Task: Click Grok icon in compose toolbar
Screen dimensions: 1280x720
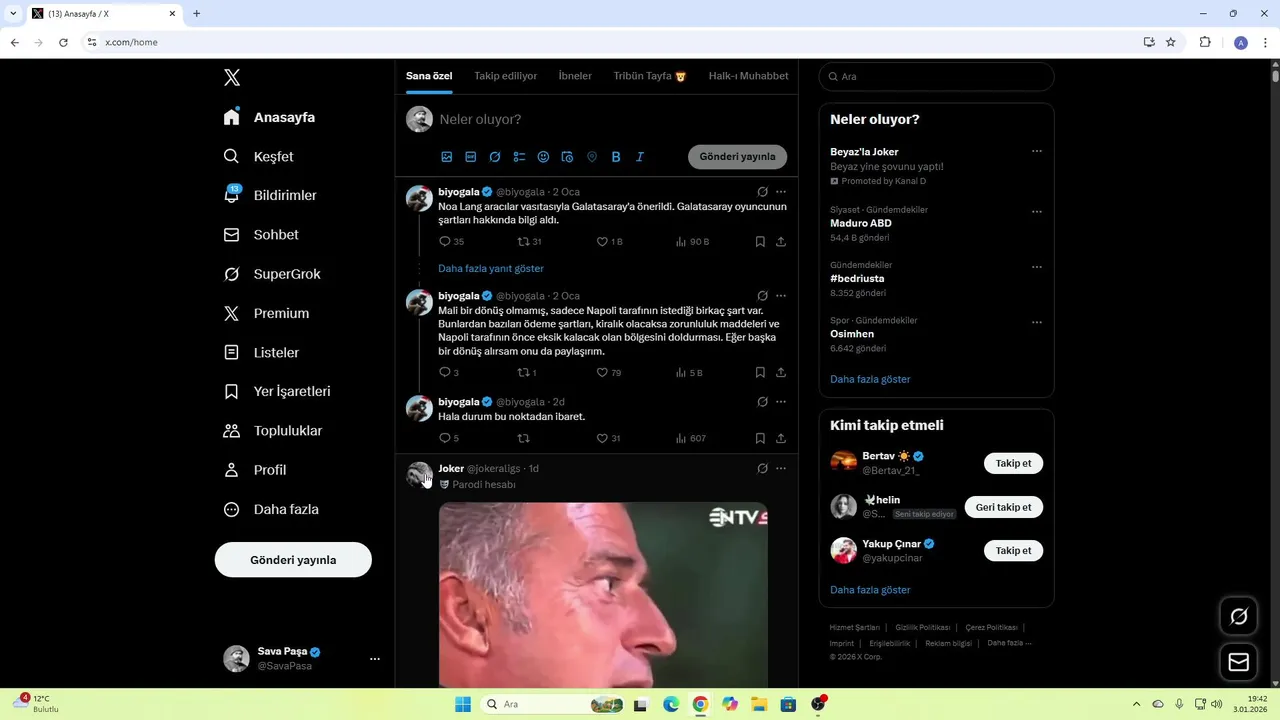Action: click(495, 157)
